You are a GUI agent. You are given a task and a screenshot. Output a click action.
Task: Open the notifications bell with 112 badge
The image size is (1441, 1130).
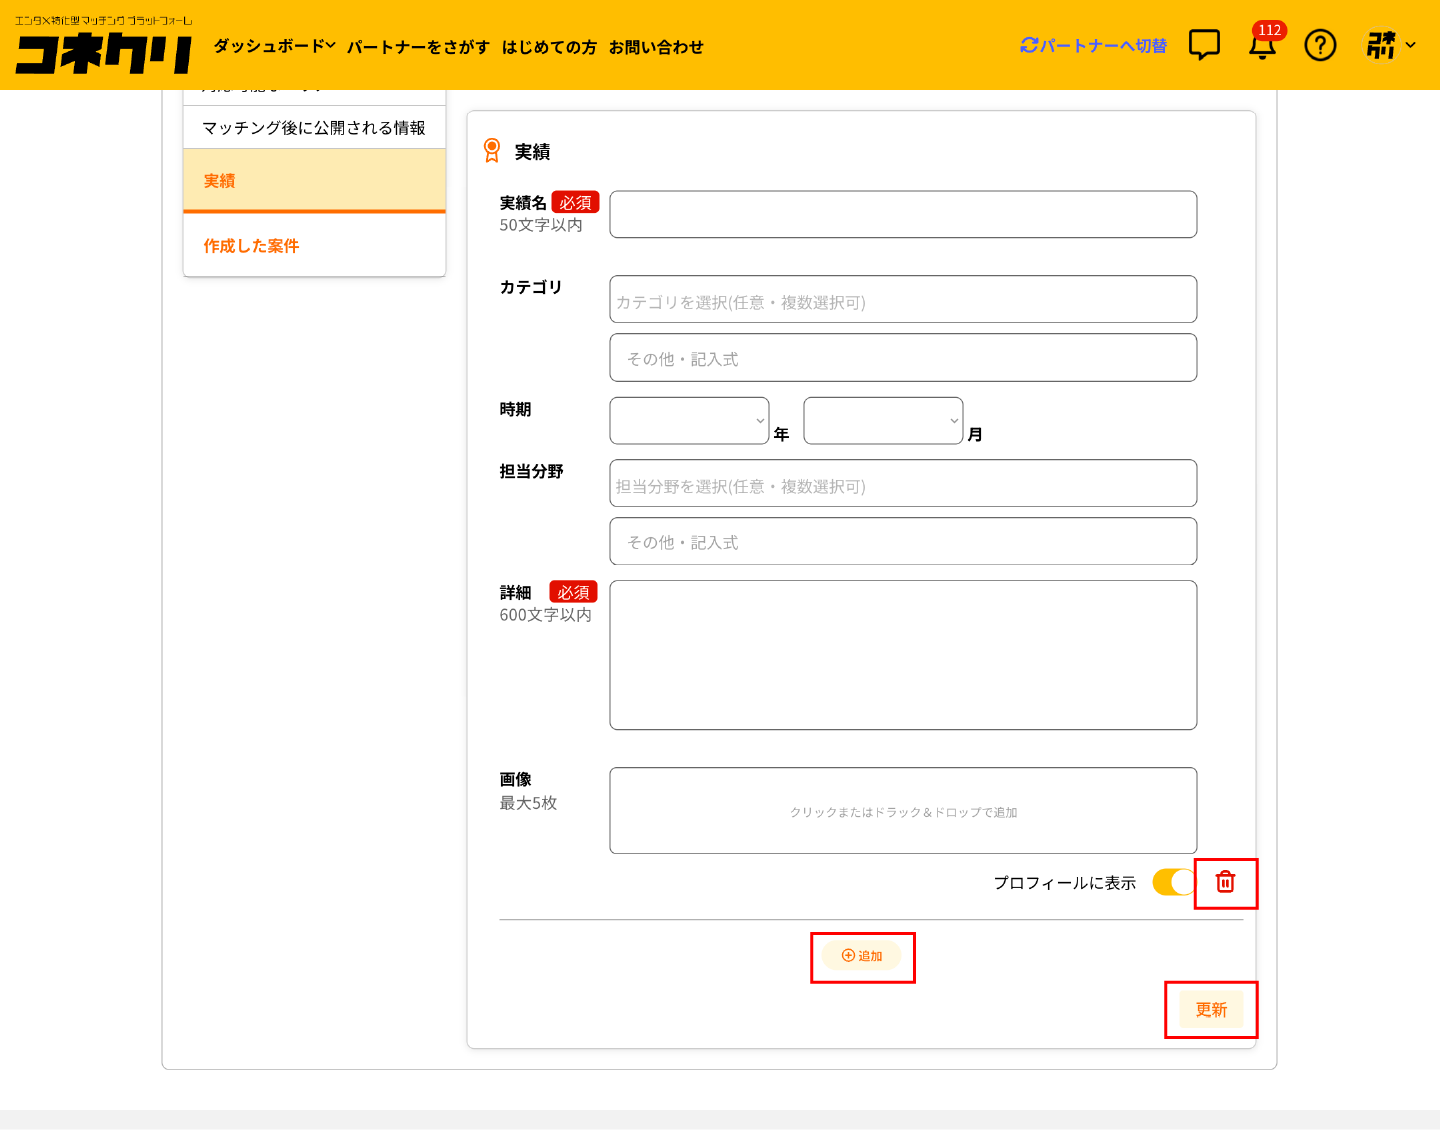coord(1262,46)
